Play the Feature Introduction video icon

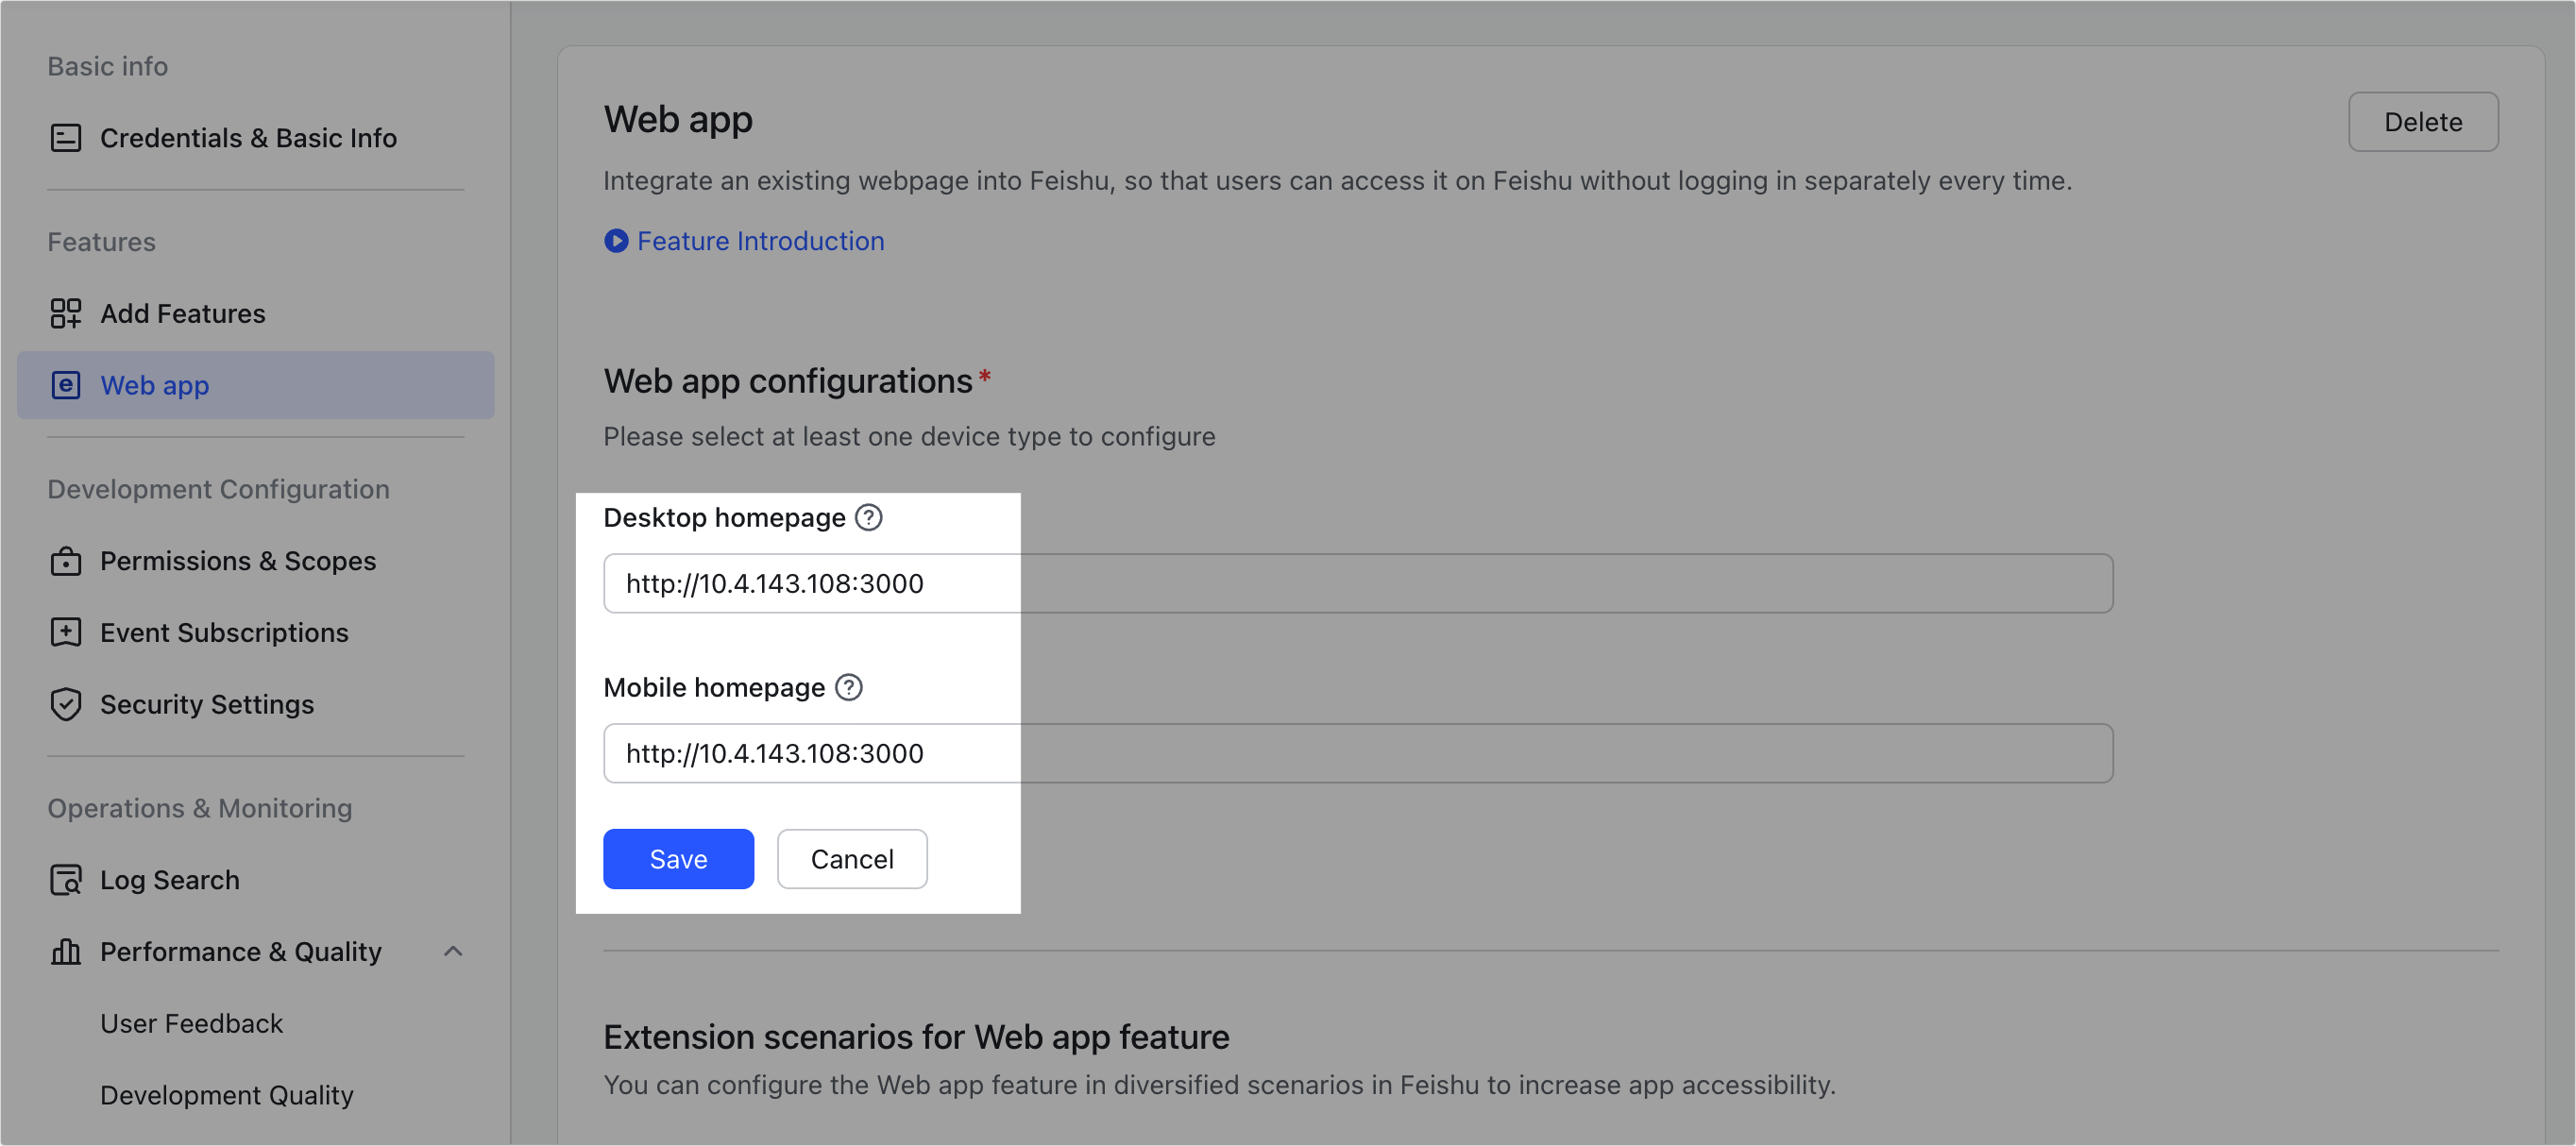[x=616, y=241]
